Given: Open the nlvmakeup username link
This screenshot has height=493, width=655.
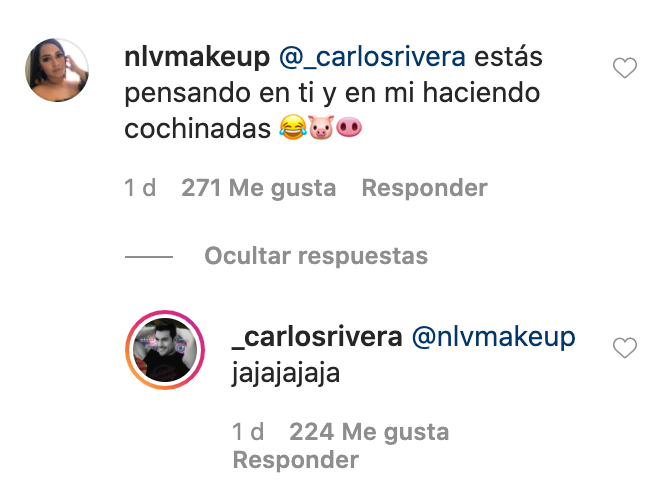Looking at the screenshot, I should coord(197,57).
